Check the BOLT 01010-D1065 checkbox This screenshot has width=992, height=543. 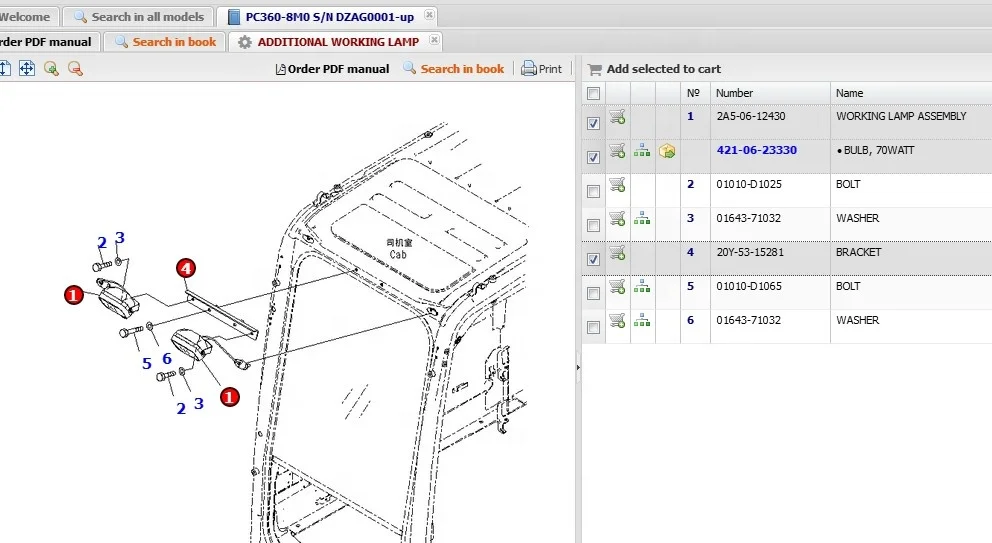pyautogui.click(x=593, y=293)
